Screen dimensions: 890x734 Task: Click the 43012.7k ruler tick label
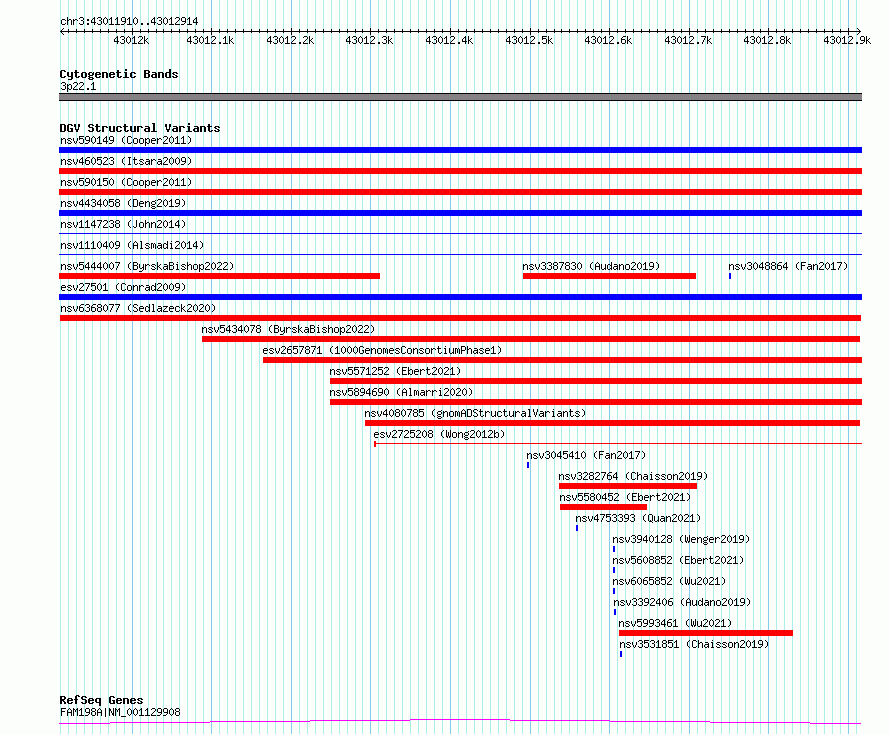tap(688, 40)
